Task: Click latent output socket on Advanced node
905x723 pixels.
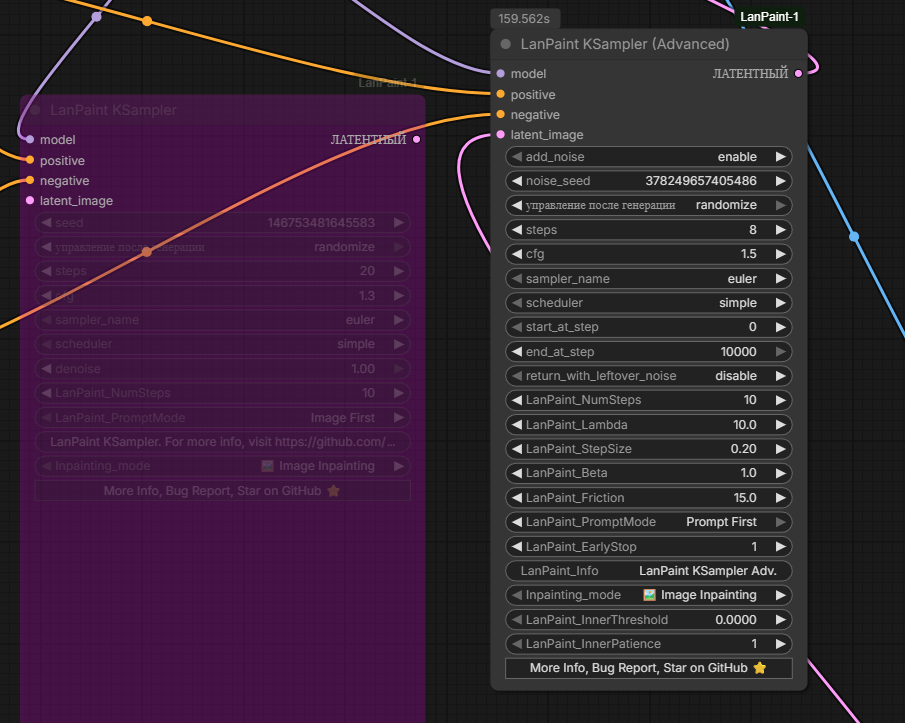Action: tap(798, 73)
